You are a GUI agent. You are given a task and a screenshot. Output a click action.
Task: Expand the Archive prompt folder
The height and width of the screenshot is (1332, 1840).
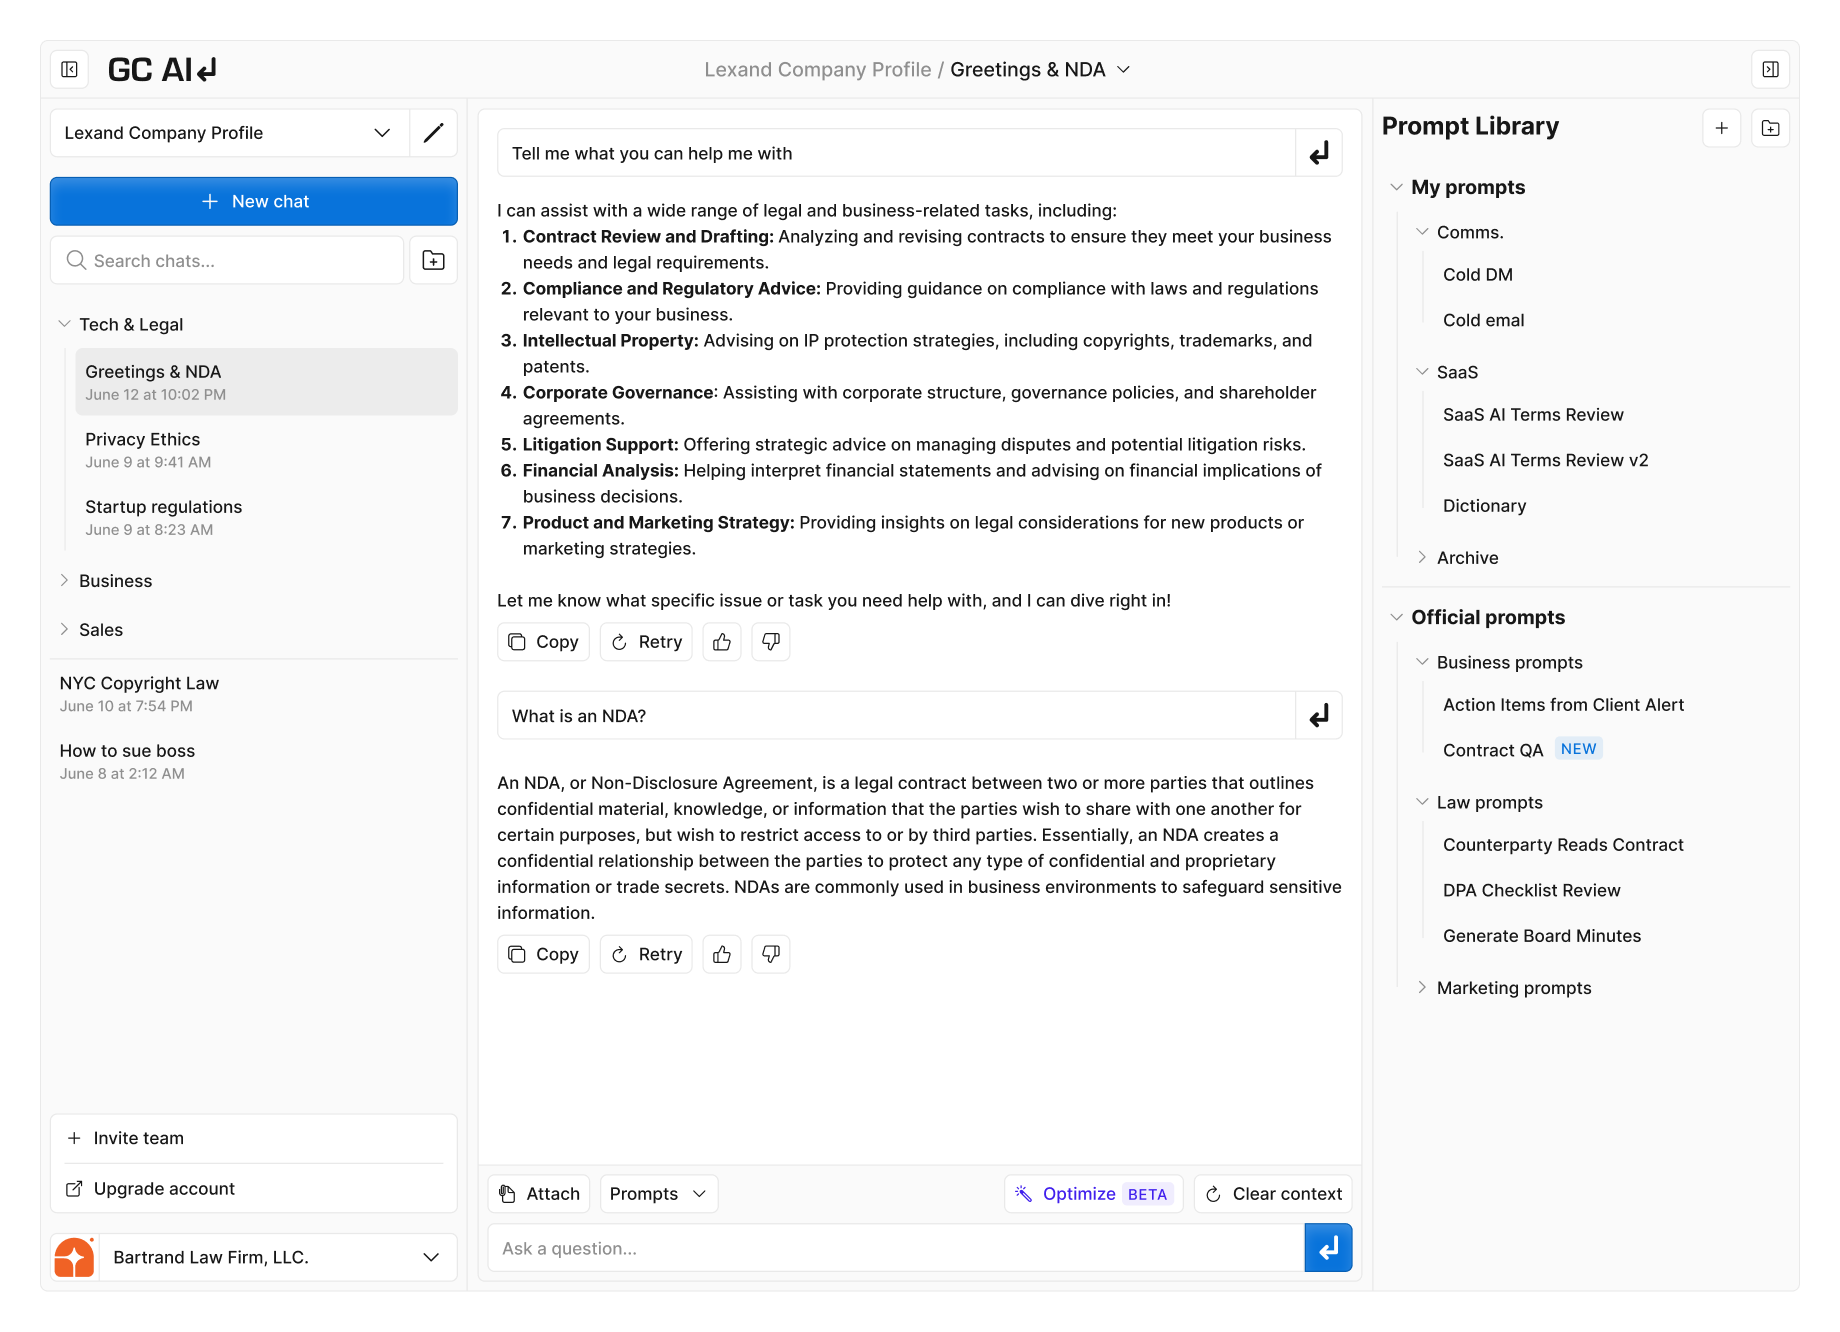[1422, 558]
